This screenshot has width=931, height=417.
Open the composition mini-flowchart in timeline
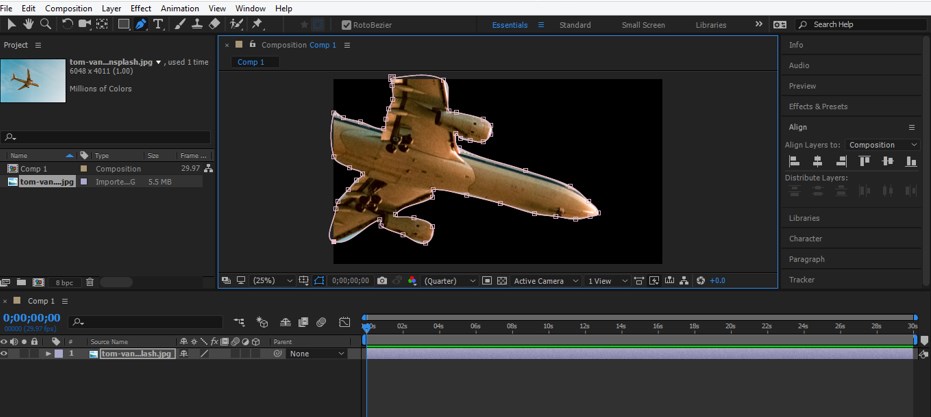point(239,322)
